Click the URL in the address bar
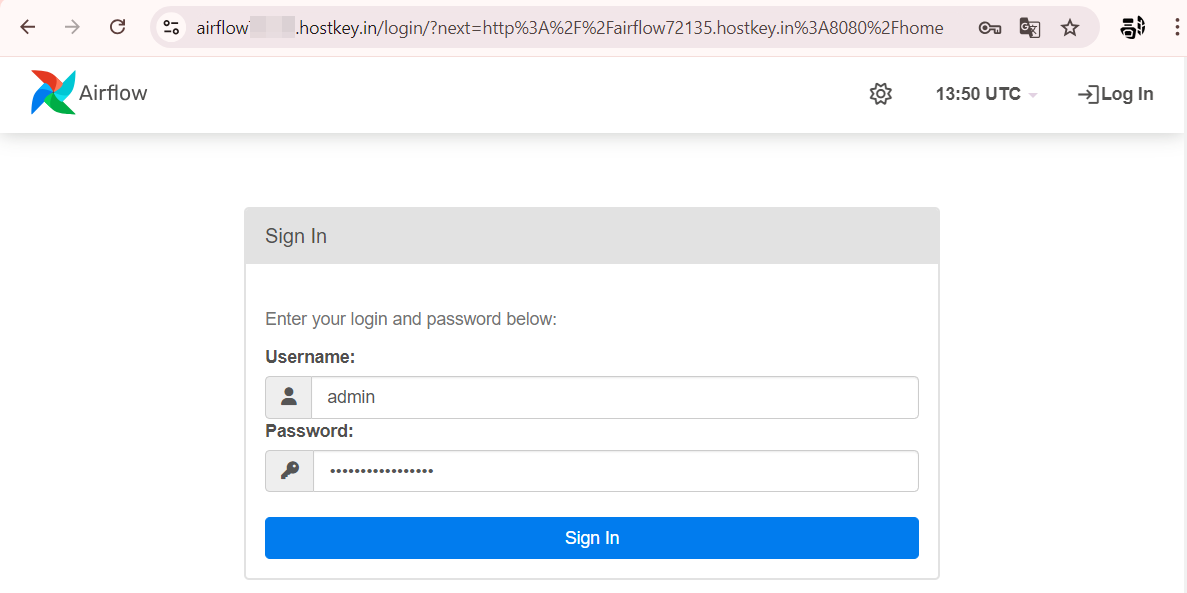This screenshot has height=593, width=1187. pos(570,28)
